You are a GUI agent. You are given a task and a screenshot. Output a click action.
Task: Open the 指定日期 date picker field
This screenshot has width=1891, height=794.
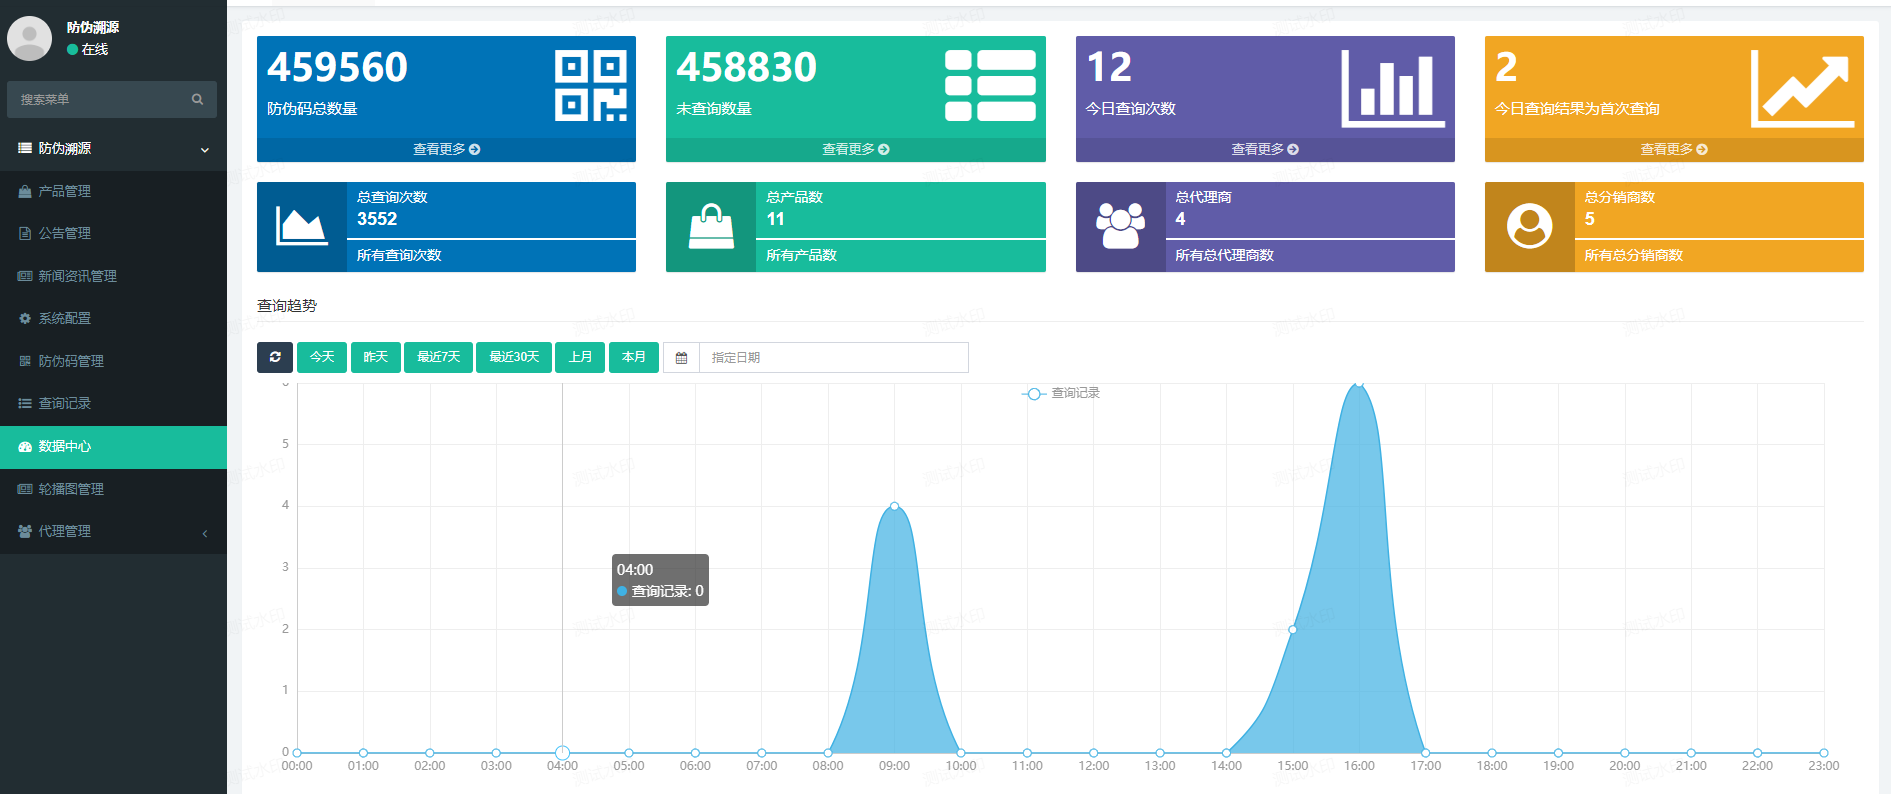pos(832,358)
